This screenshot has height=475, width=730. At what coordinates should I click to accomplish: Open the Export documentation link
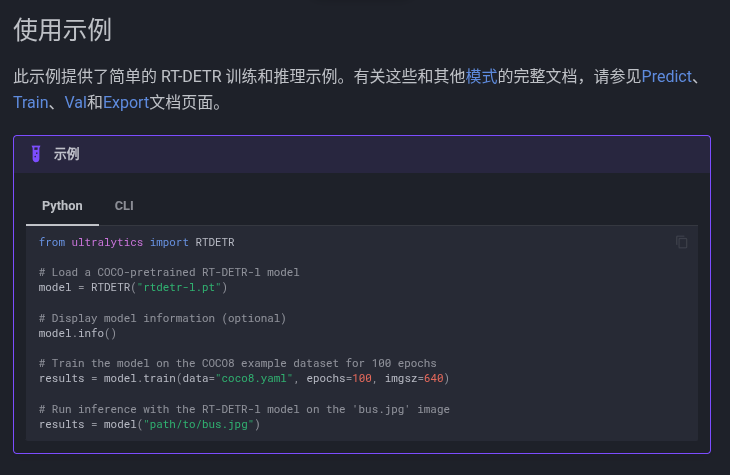[x=126, y=102]
